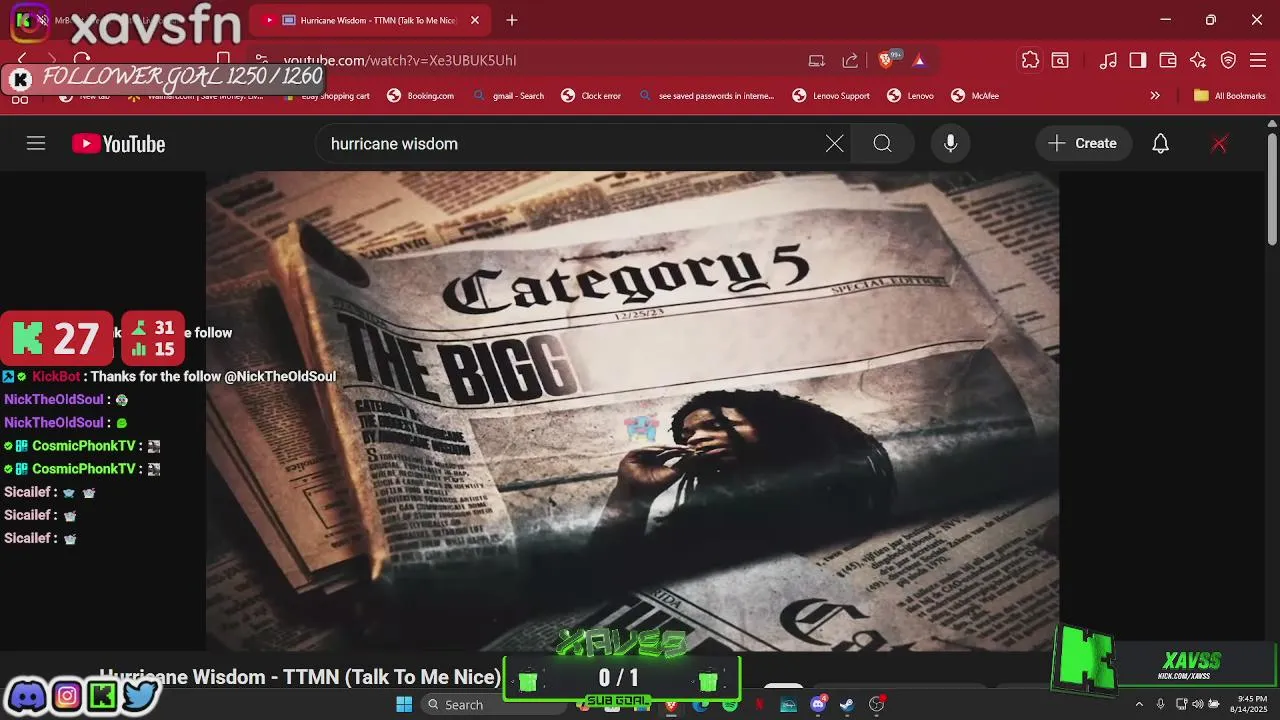The width and height of the screenshot is (1280, 720).
Task: Open Steam from the taskbar
Action: (847, 705)
